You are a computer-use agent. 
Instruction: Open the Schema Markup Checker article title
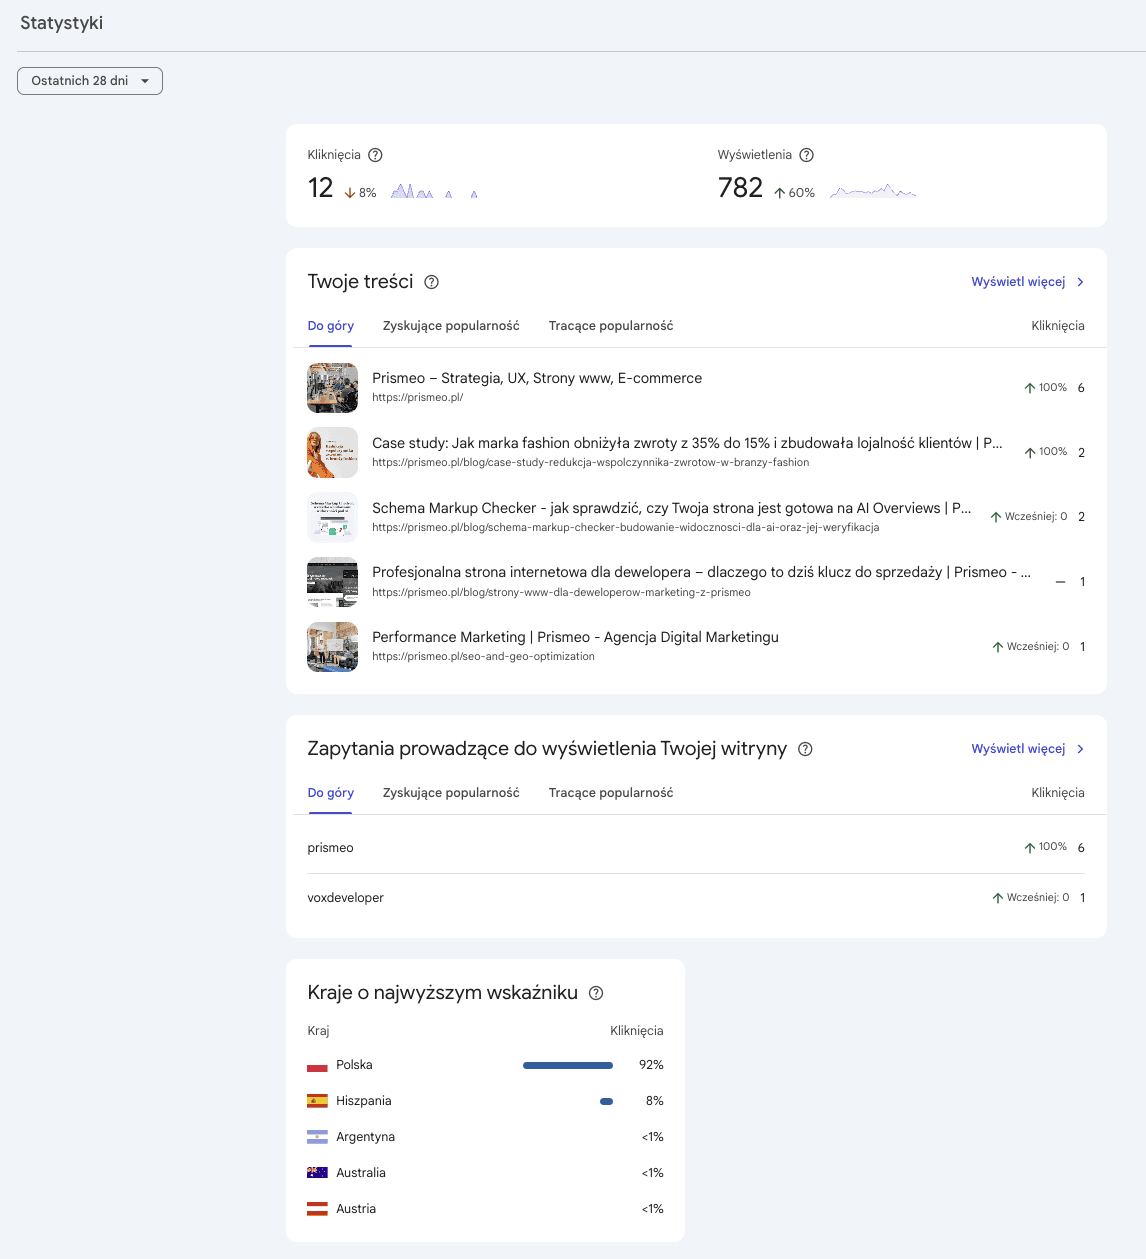coord(672,508)
